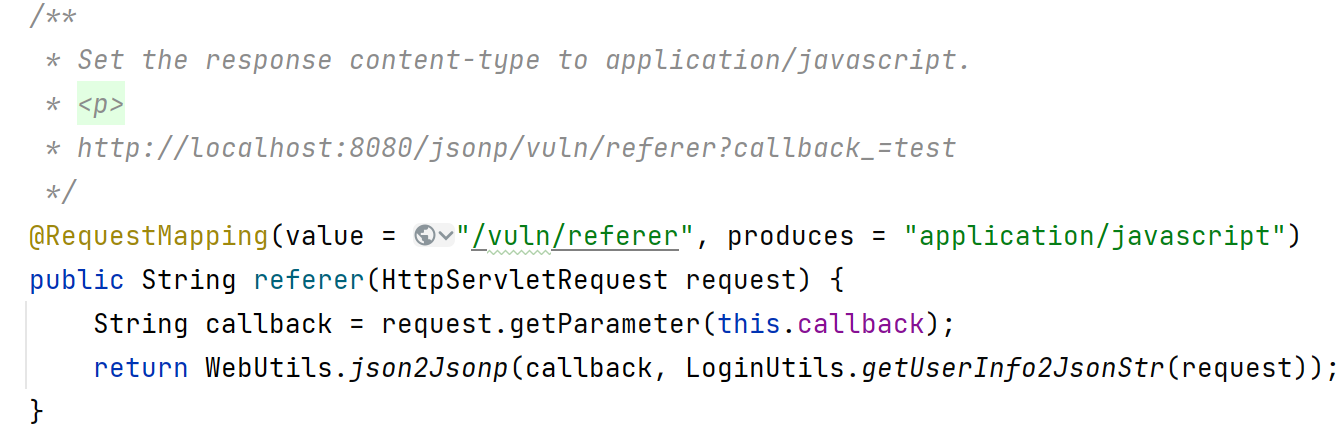1344x444 pixels.
Task: Click the referer method name
Action: [x=310, y=280]
